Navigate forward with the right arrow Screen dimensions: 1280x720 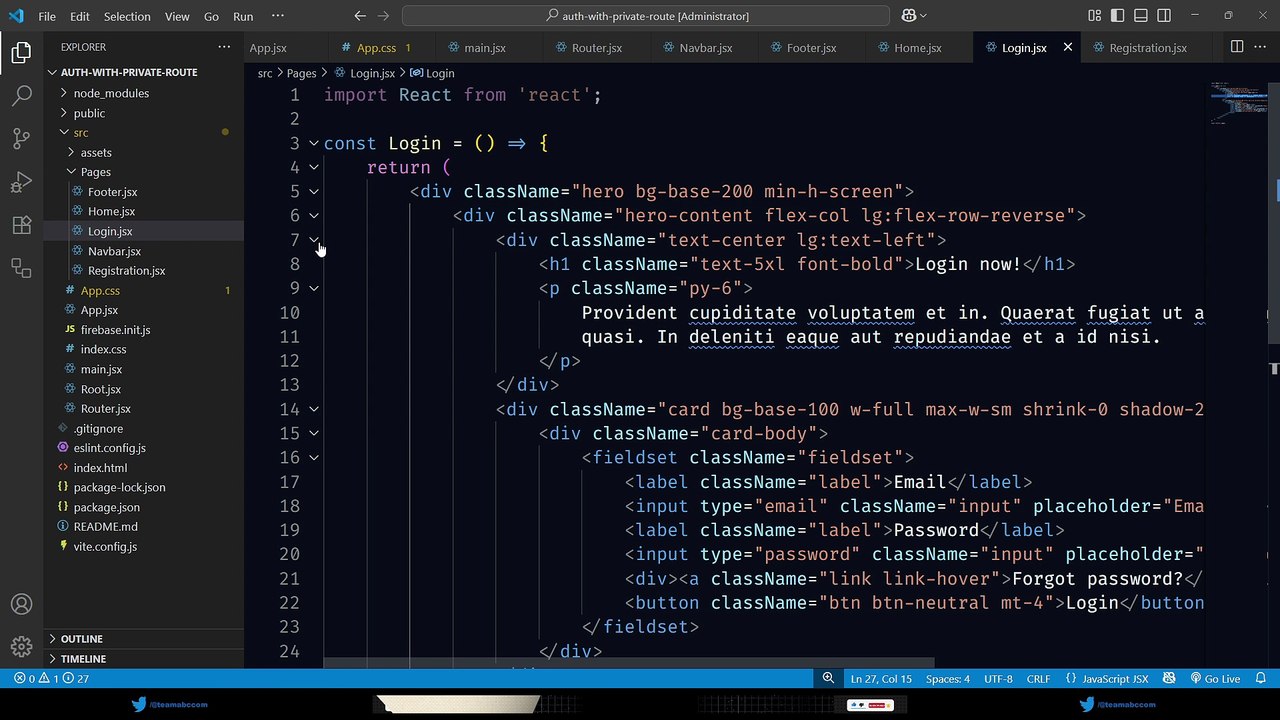tap(384, 16)
